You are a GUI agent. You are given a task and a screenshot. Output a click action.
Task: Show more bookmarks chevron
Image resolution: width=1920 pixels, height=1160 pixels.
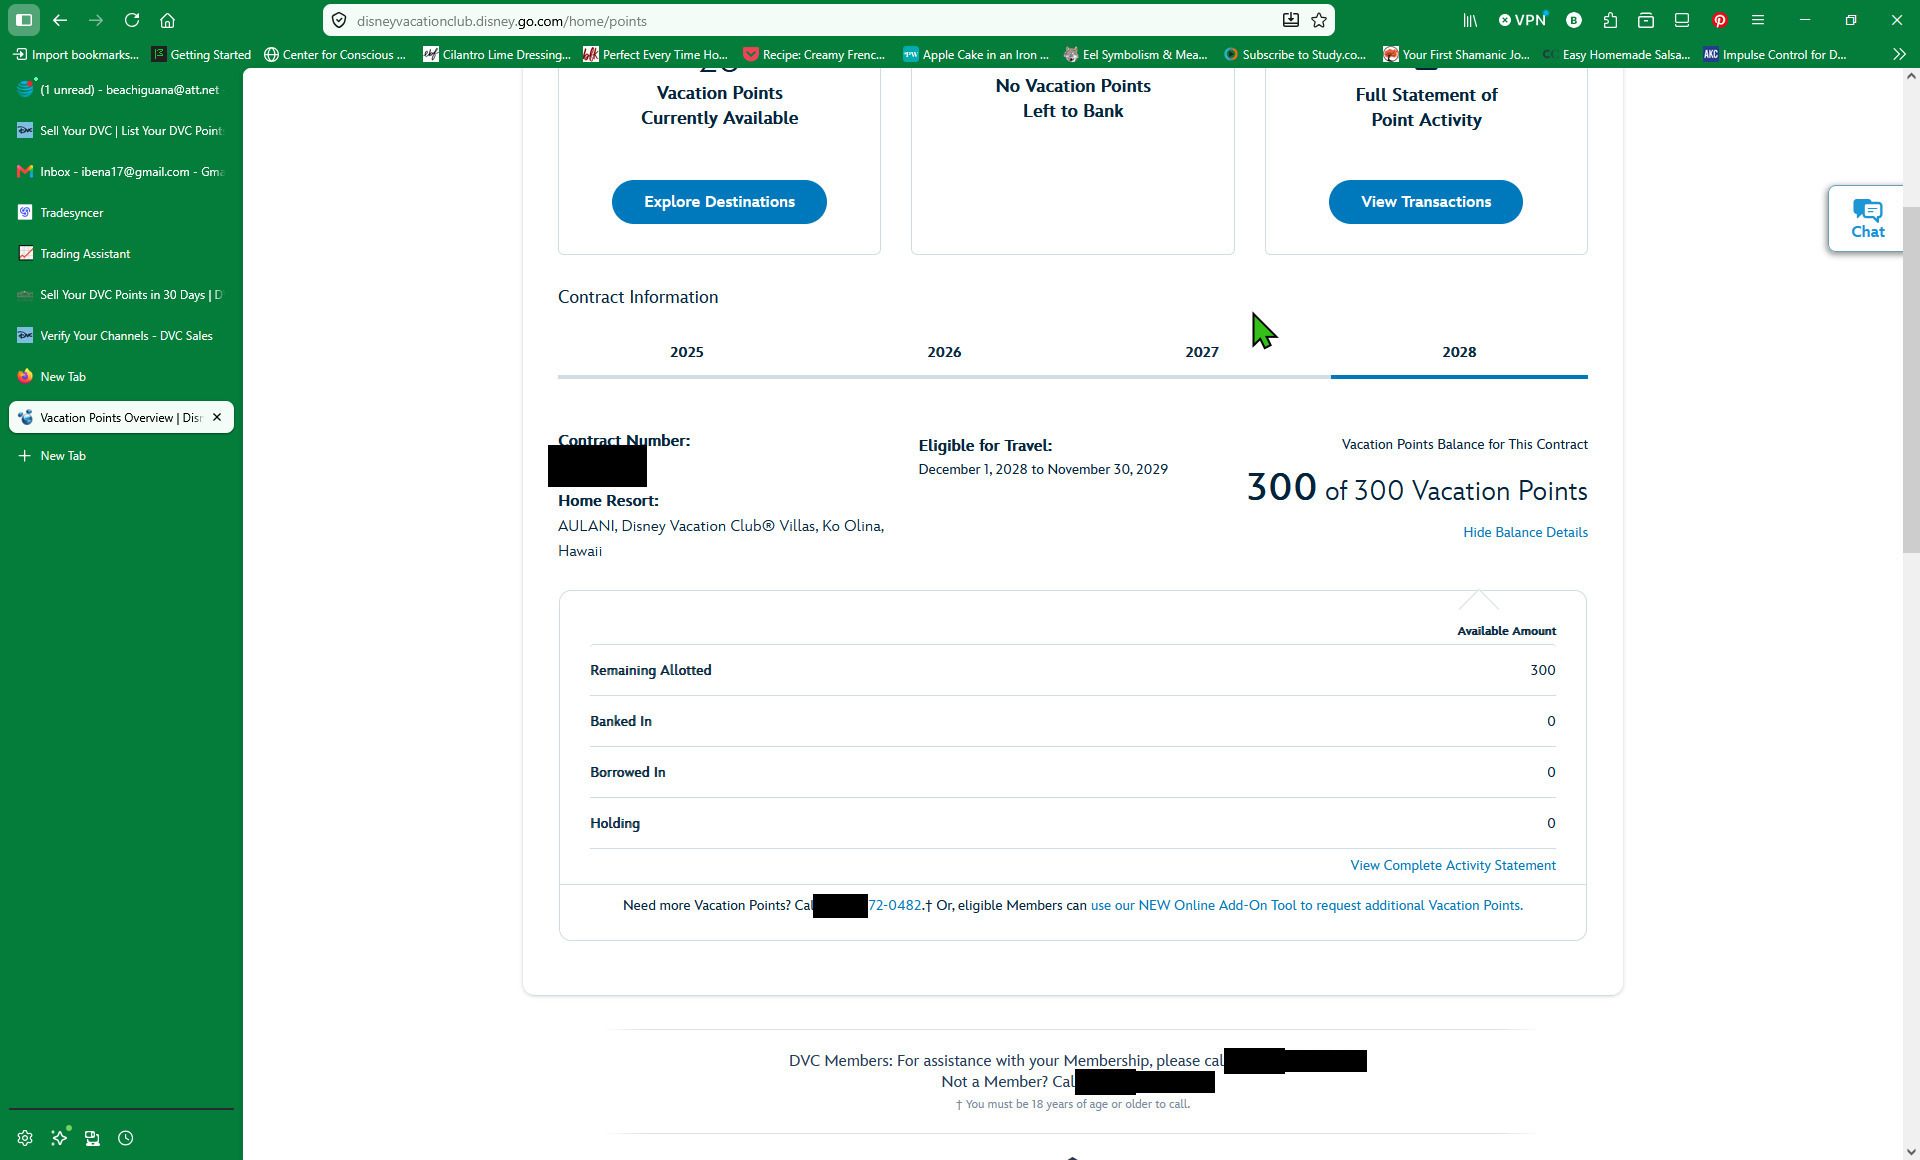(1899, 54)
